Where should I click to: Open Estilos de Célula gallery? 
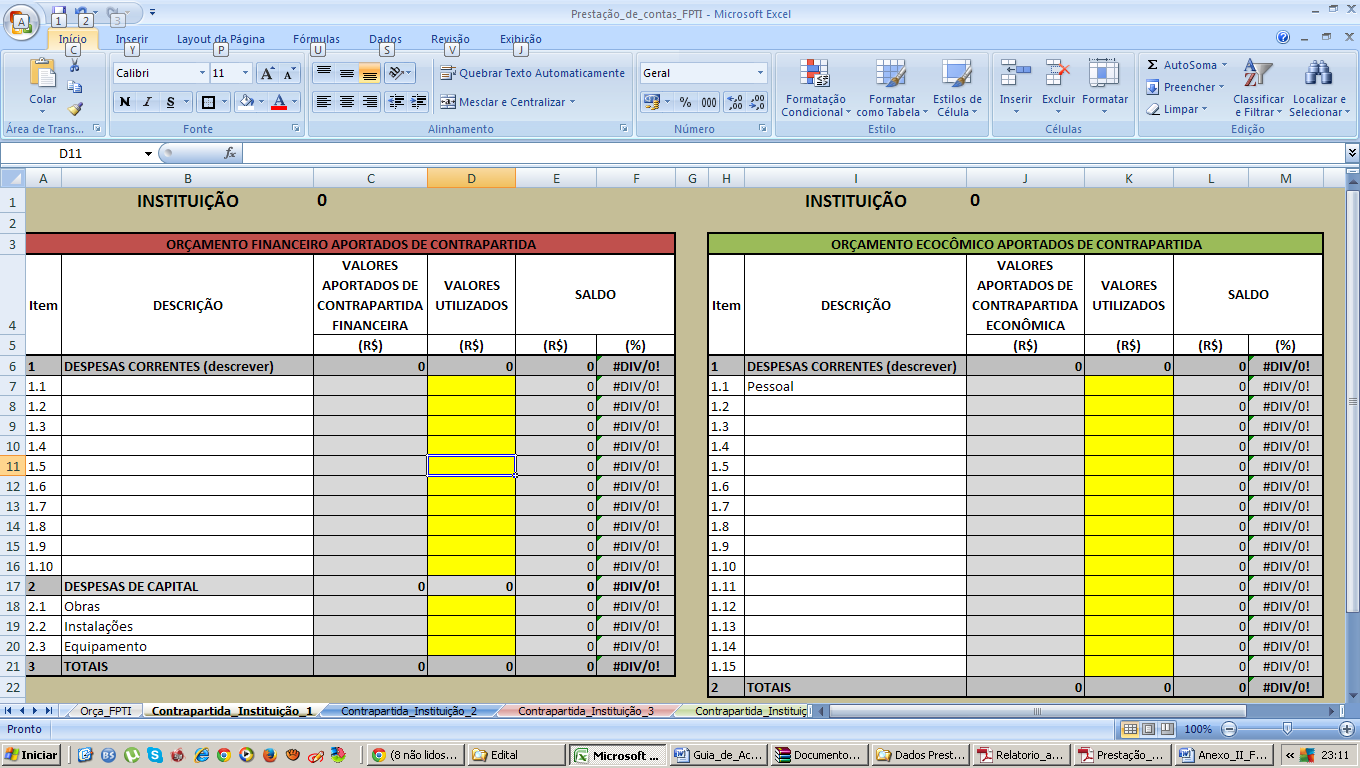(957, 88)
